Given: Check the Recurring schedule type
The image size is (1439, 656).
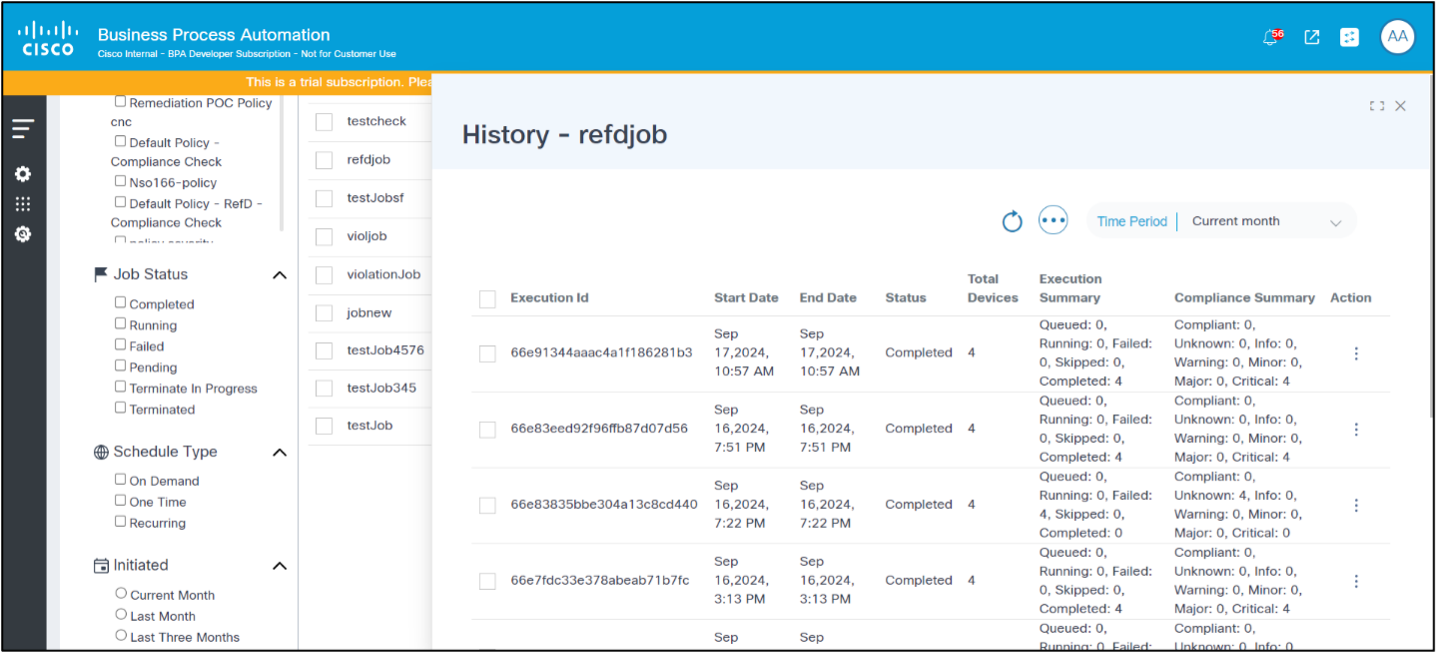Looking at the screenshot, I should (121, 521).
